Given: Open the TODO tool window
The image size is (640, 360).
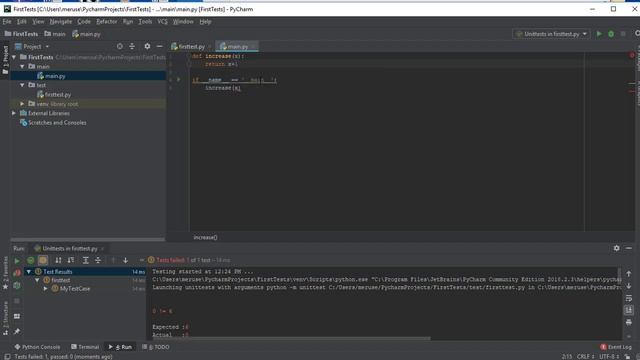Looking at the screenshot, I should (156, 347).
